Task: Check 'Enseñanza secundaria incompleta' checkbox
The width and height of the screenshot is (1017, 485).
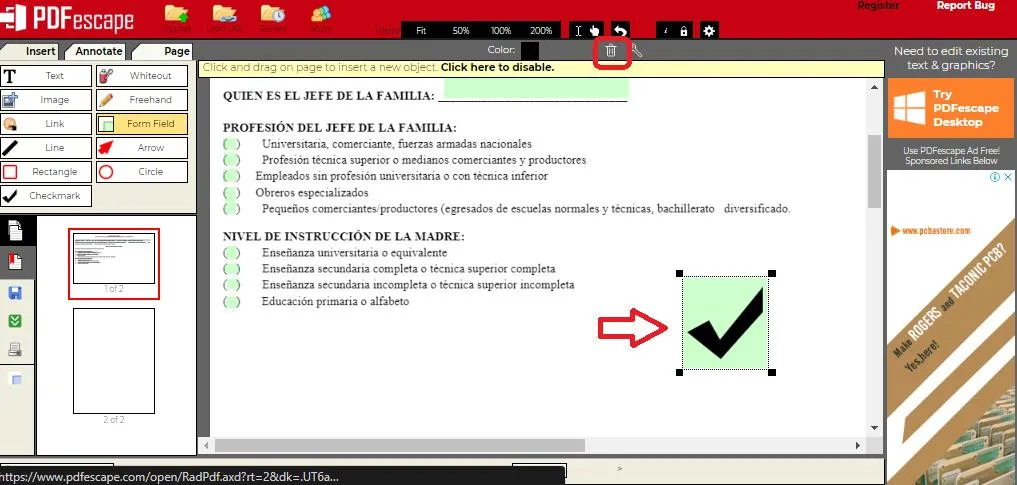Action: click(232, 285)
